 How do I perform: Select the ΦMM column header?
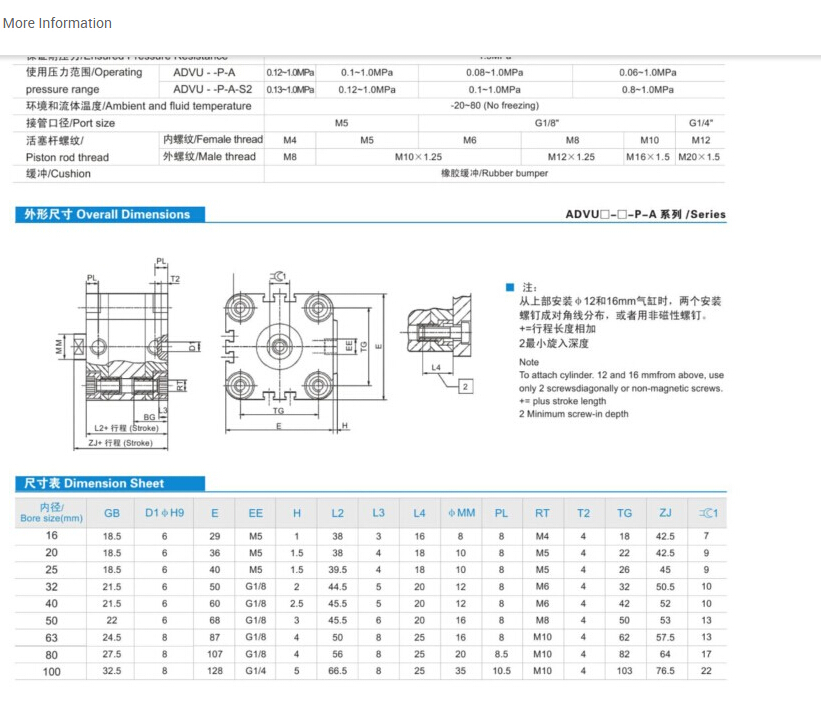click(461, 513)
